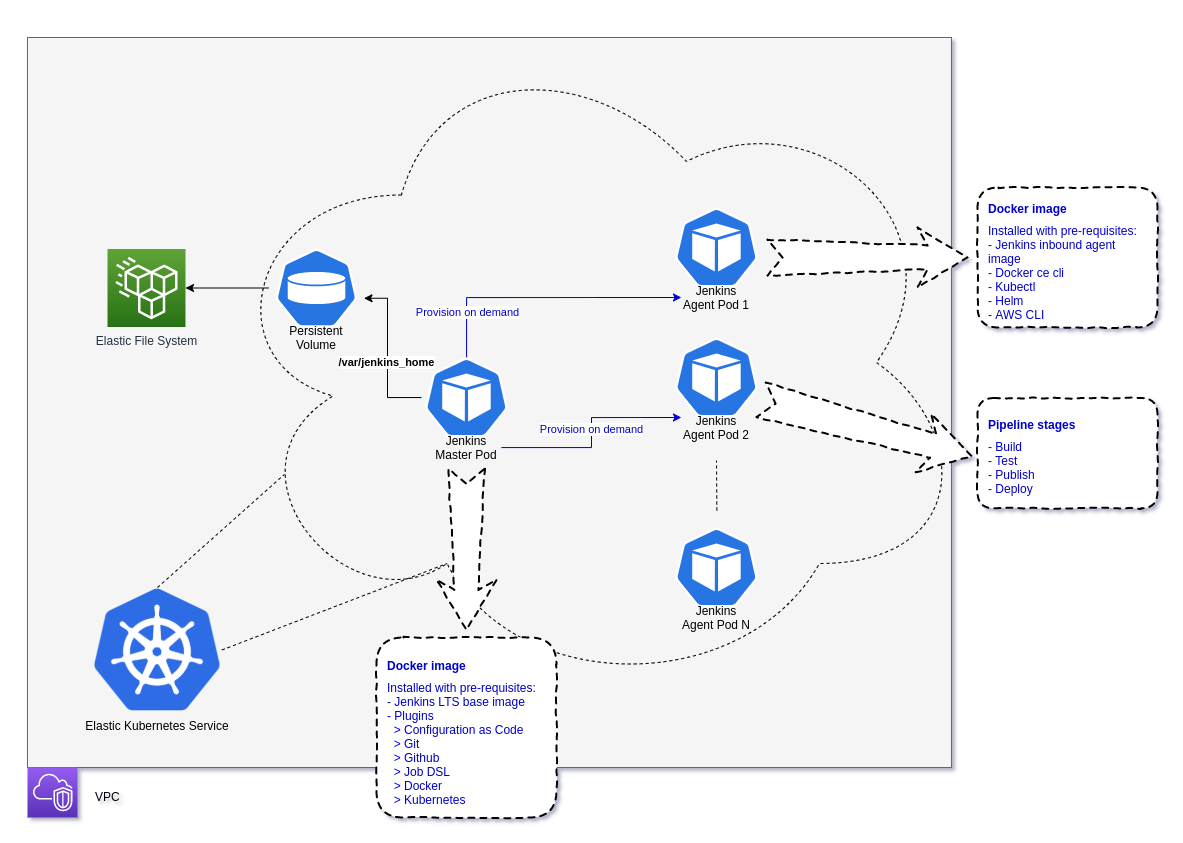The width and height of the screenshot is (1183, 843).
Task: Click the '- AWS CLI' line
Action: pyautogui.click(x=1016, y=315)
